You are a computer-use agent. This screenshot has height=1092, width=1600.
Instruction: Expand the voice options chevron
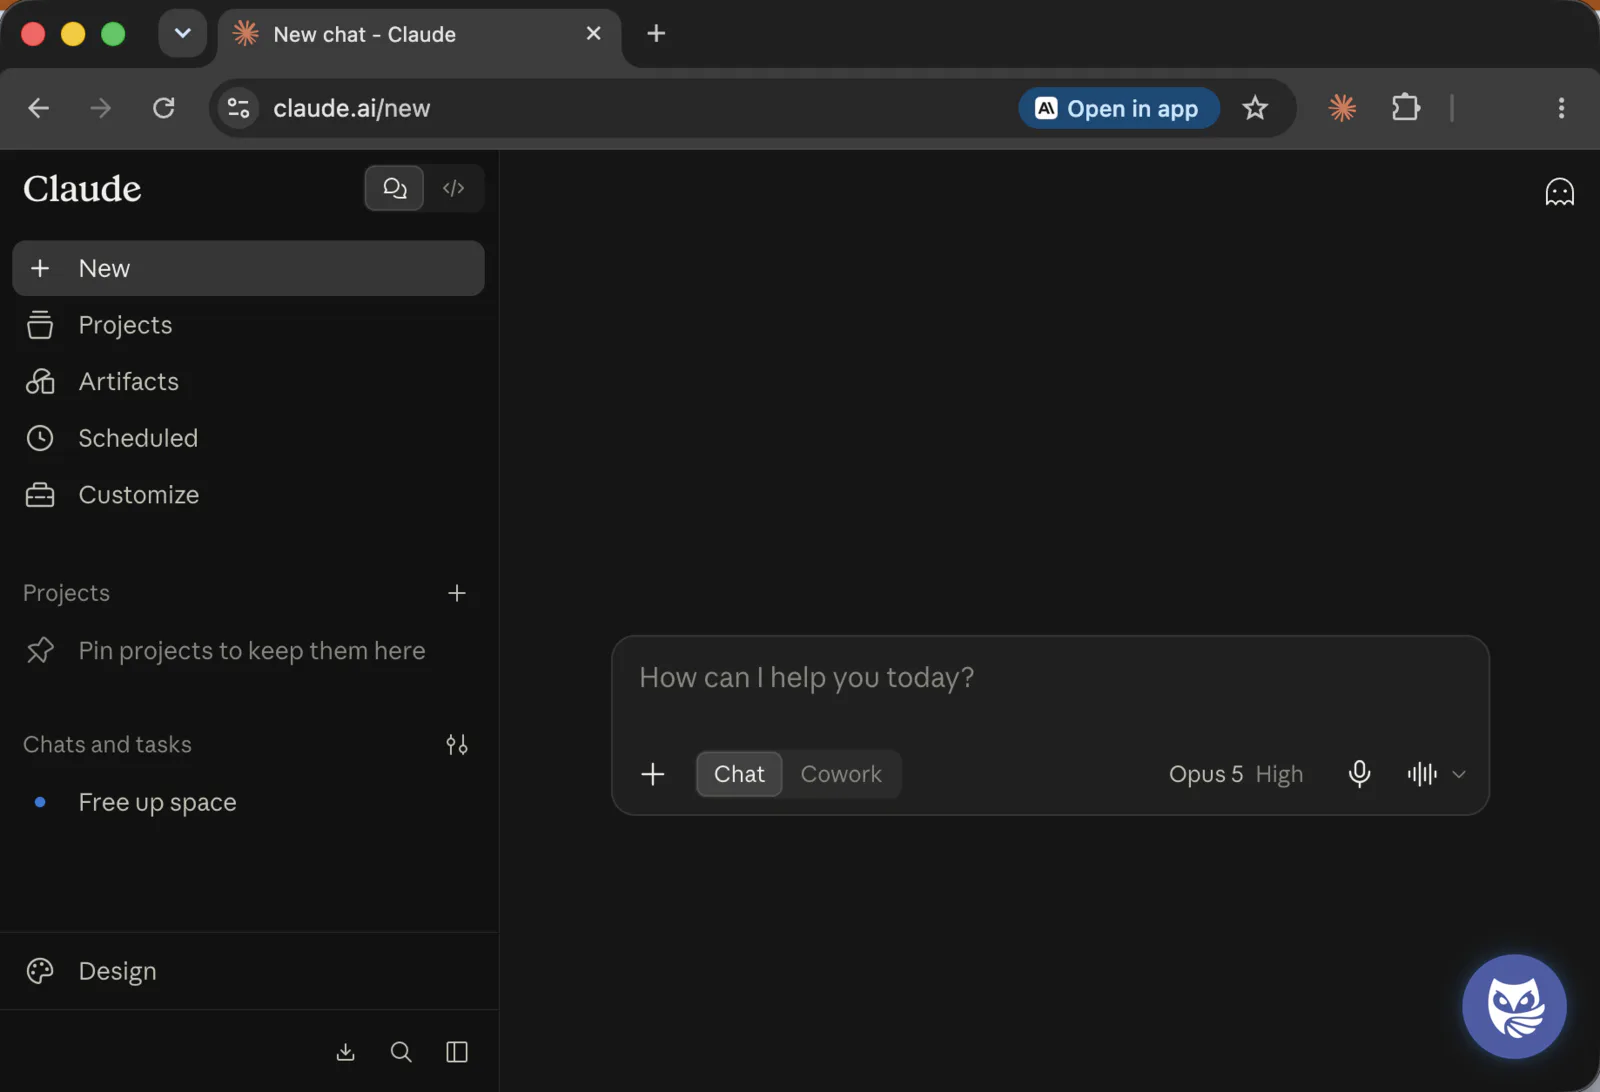1459,774
